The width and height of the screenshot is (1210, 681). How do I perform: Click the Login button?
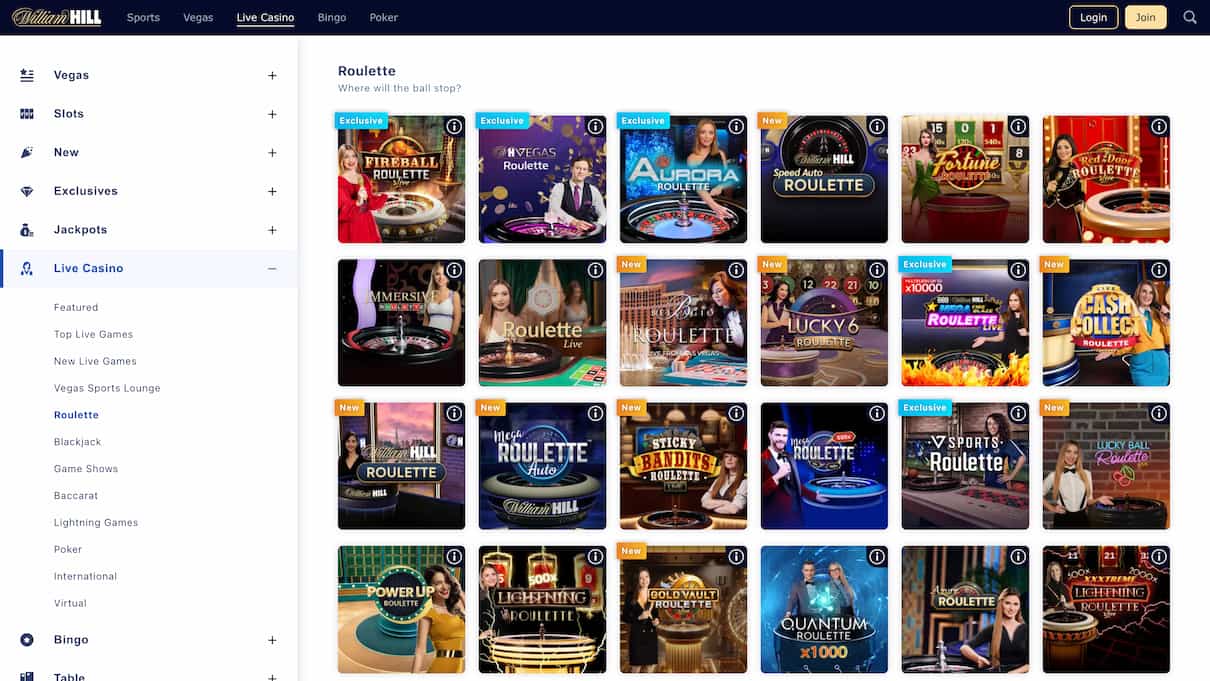pos(1094,17)
